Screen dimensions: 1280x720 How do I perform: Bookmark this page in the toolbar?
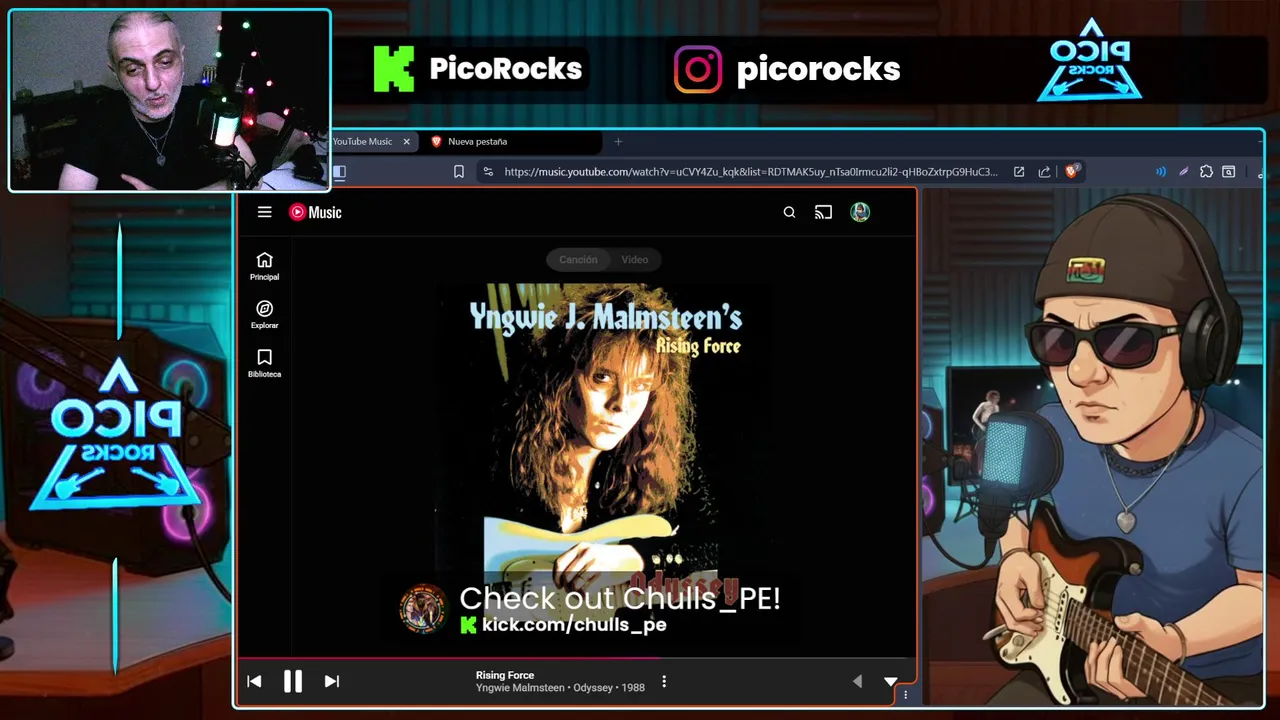pyautogui.click(x=459, y=172)
